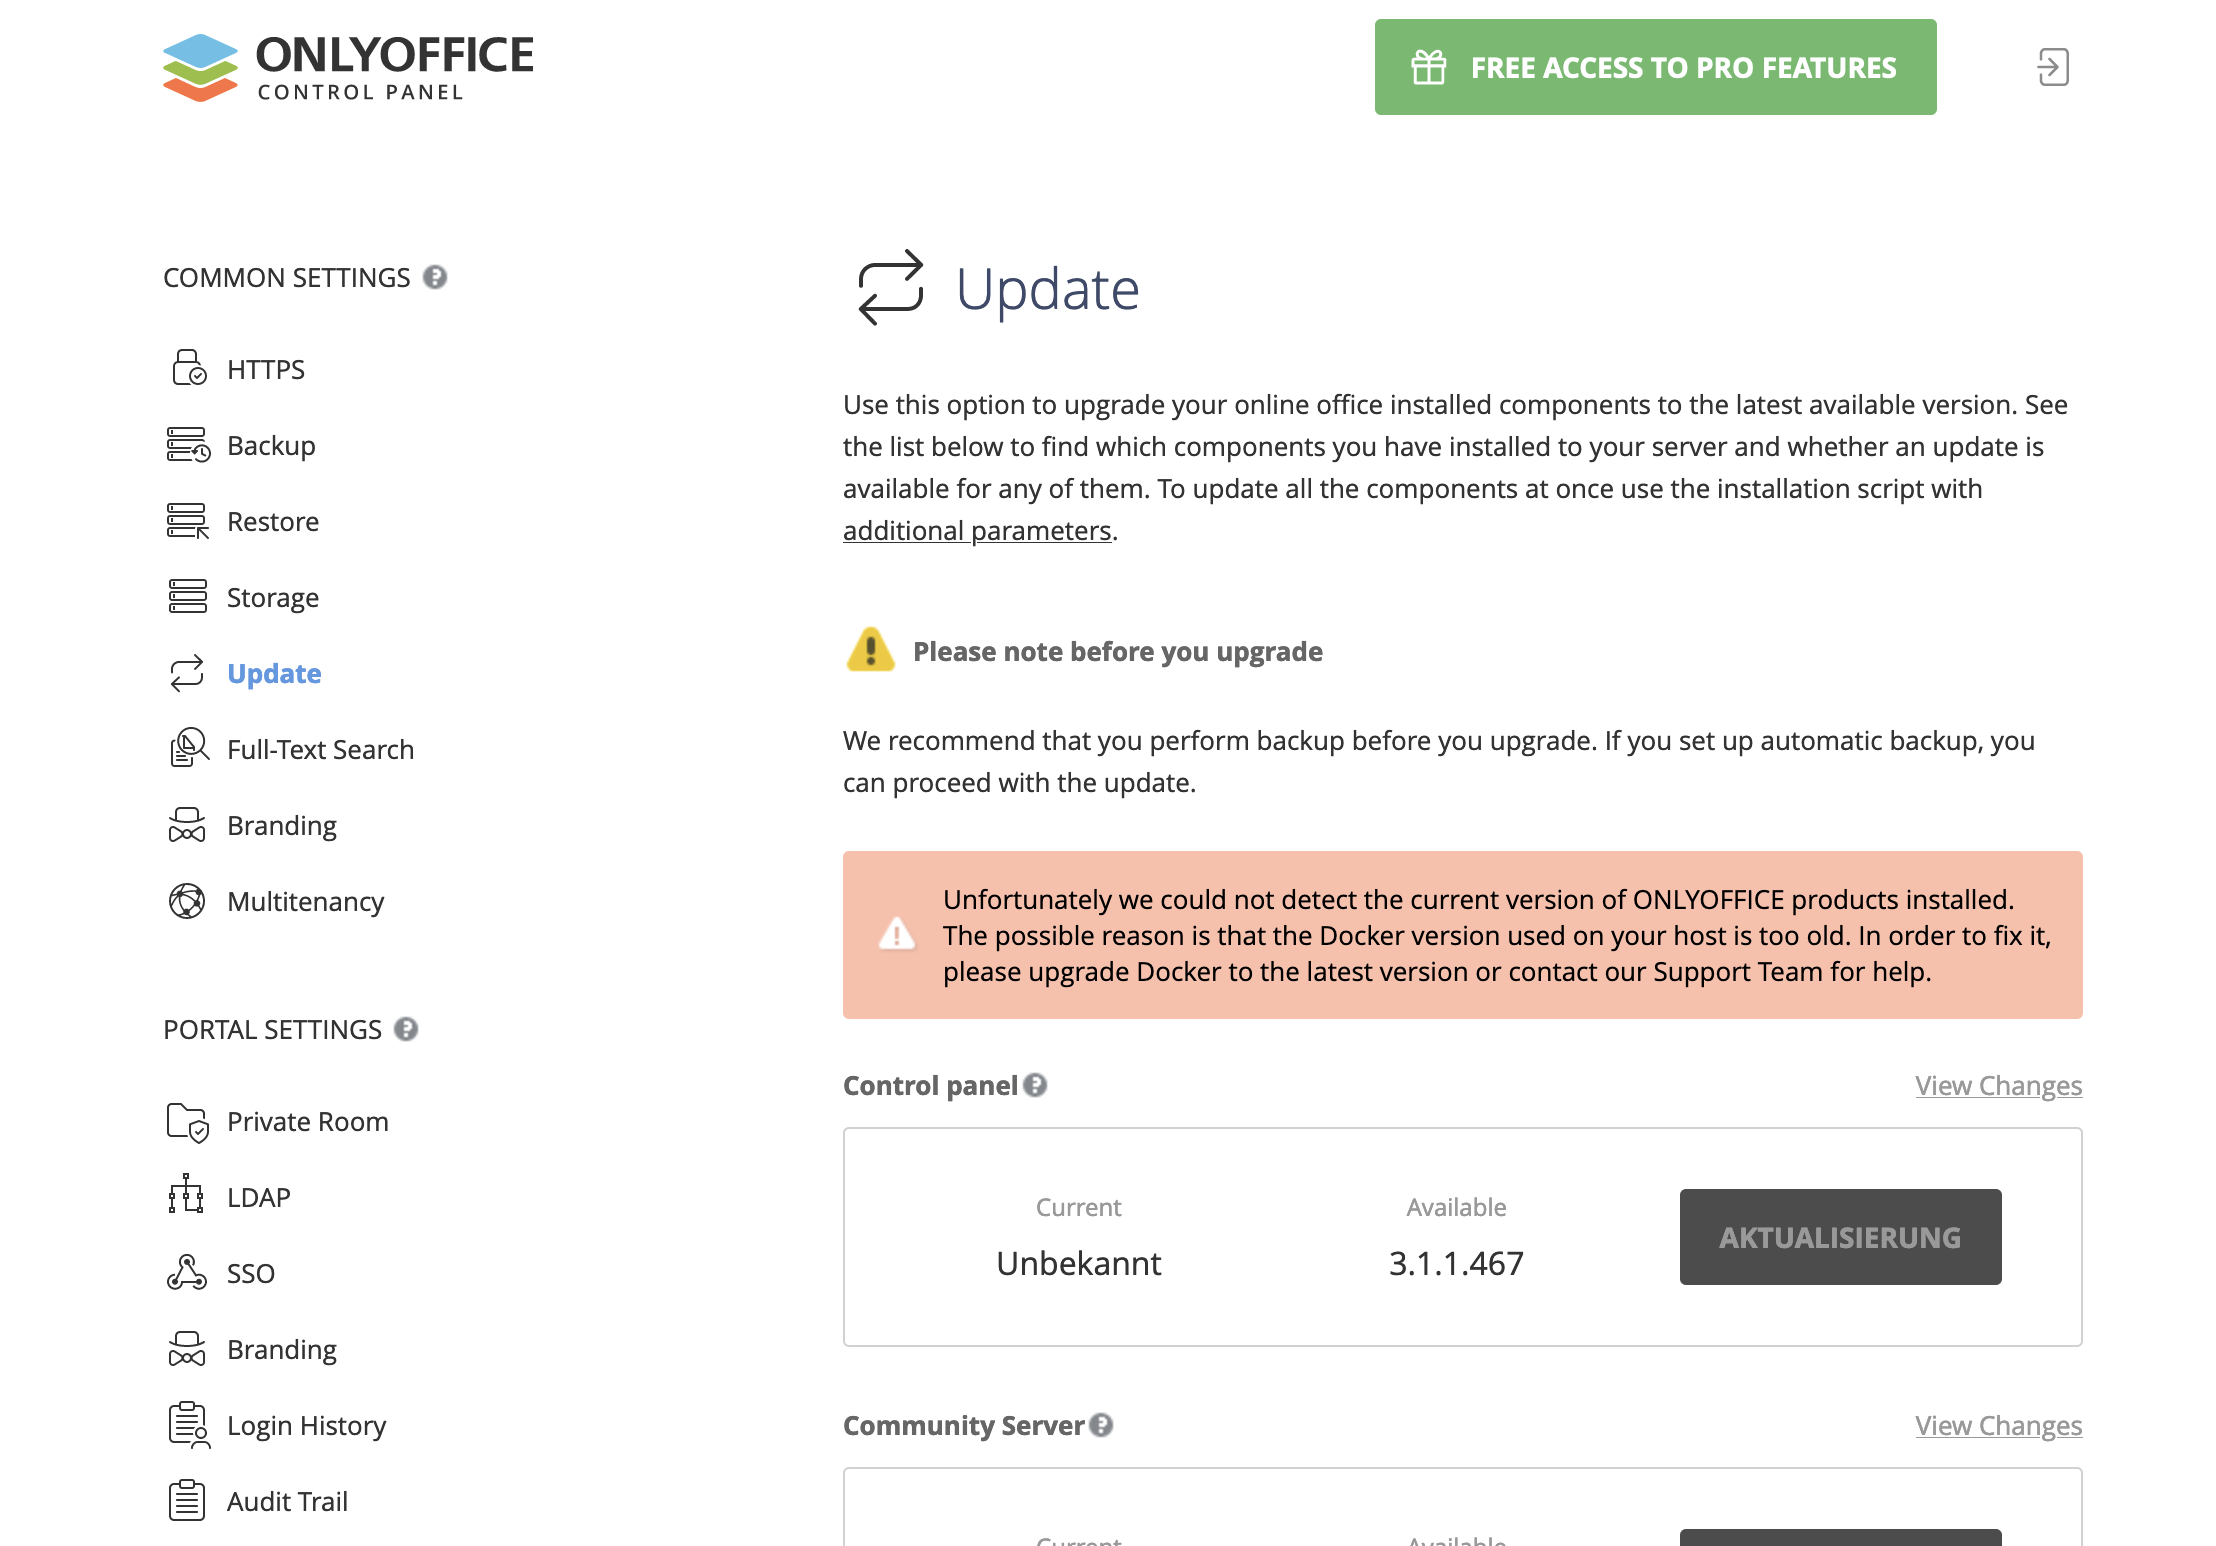Open the HTTPS settings page

(x=266, y=369)
